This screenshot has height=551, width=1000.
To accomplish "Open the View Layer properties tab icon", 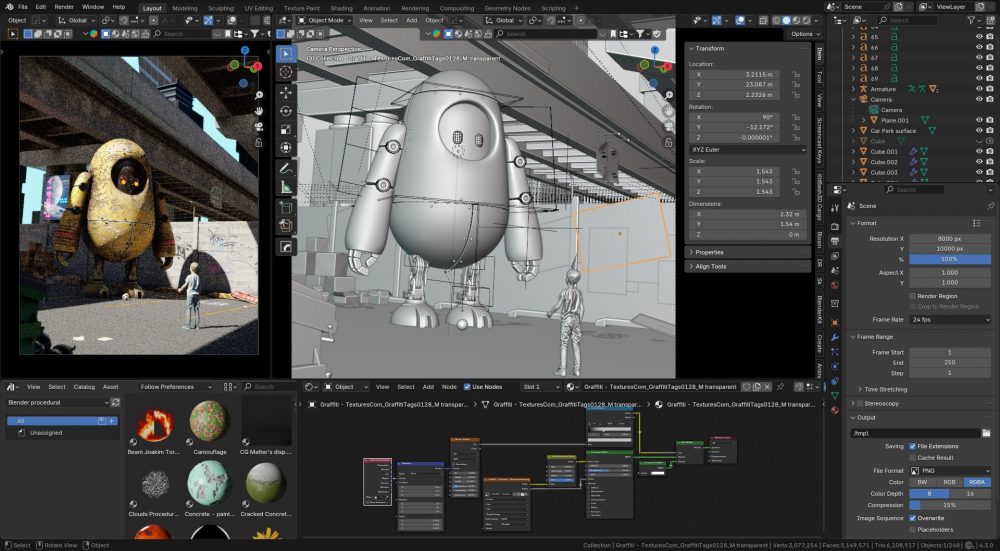I will tap(835, 257).
